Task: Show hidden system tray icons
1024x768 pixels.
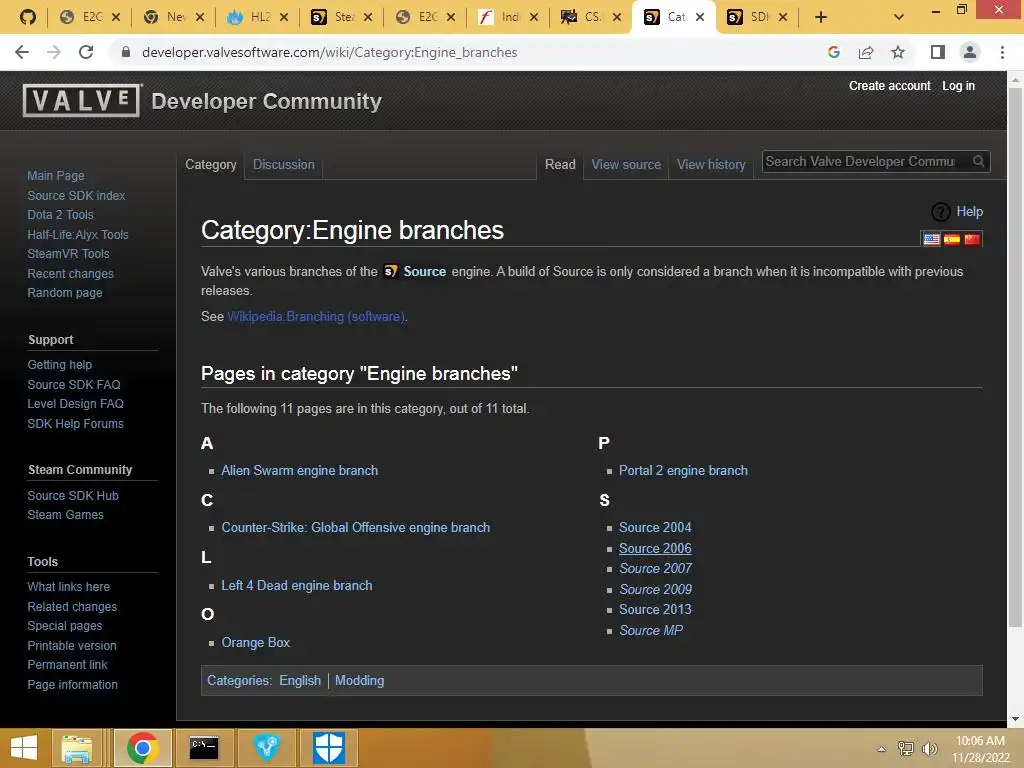Action: pos(882,749)
